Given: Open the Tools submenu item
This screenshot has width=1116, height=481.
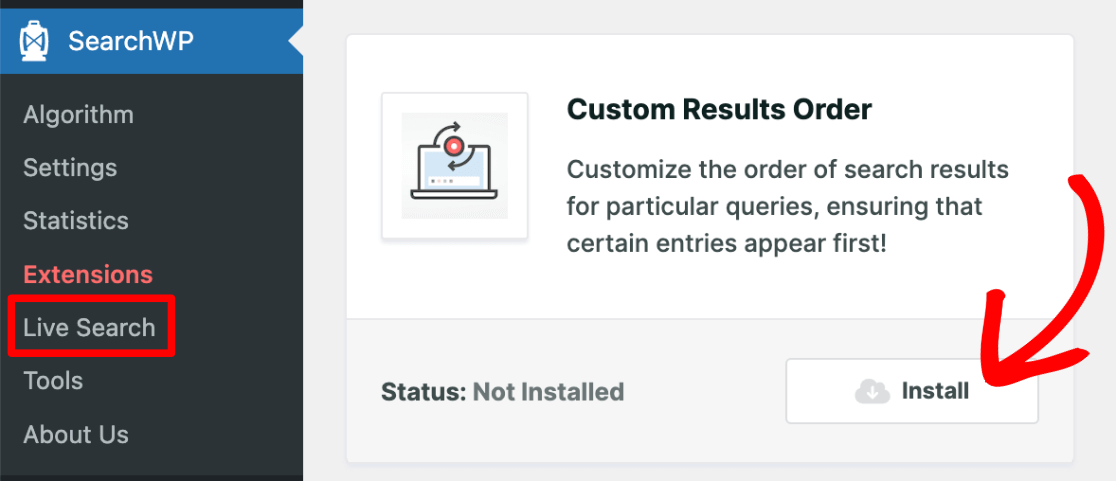Looking at the screenshot, I should click(x=53, y=380).
